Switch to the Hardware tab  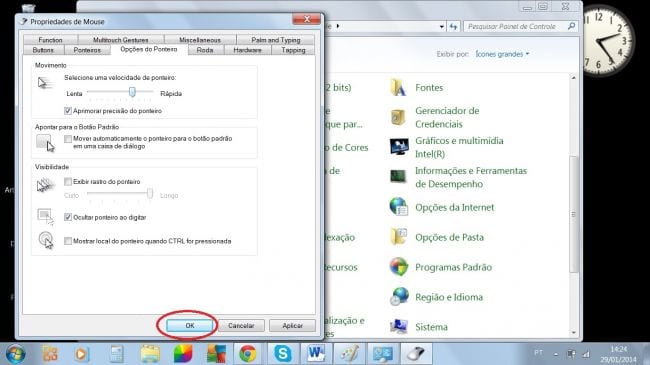[247, 50]
